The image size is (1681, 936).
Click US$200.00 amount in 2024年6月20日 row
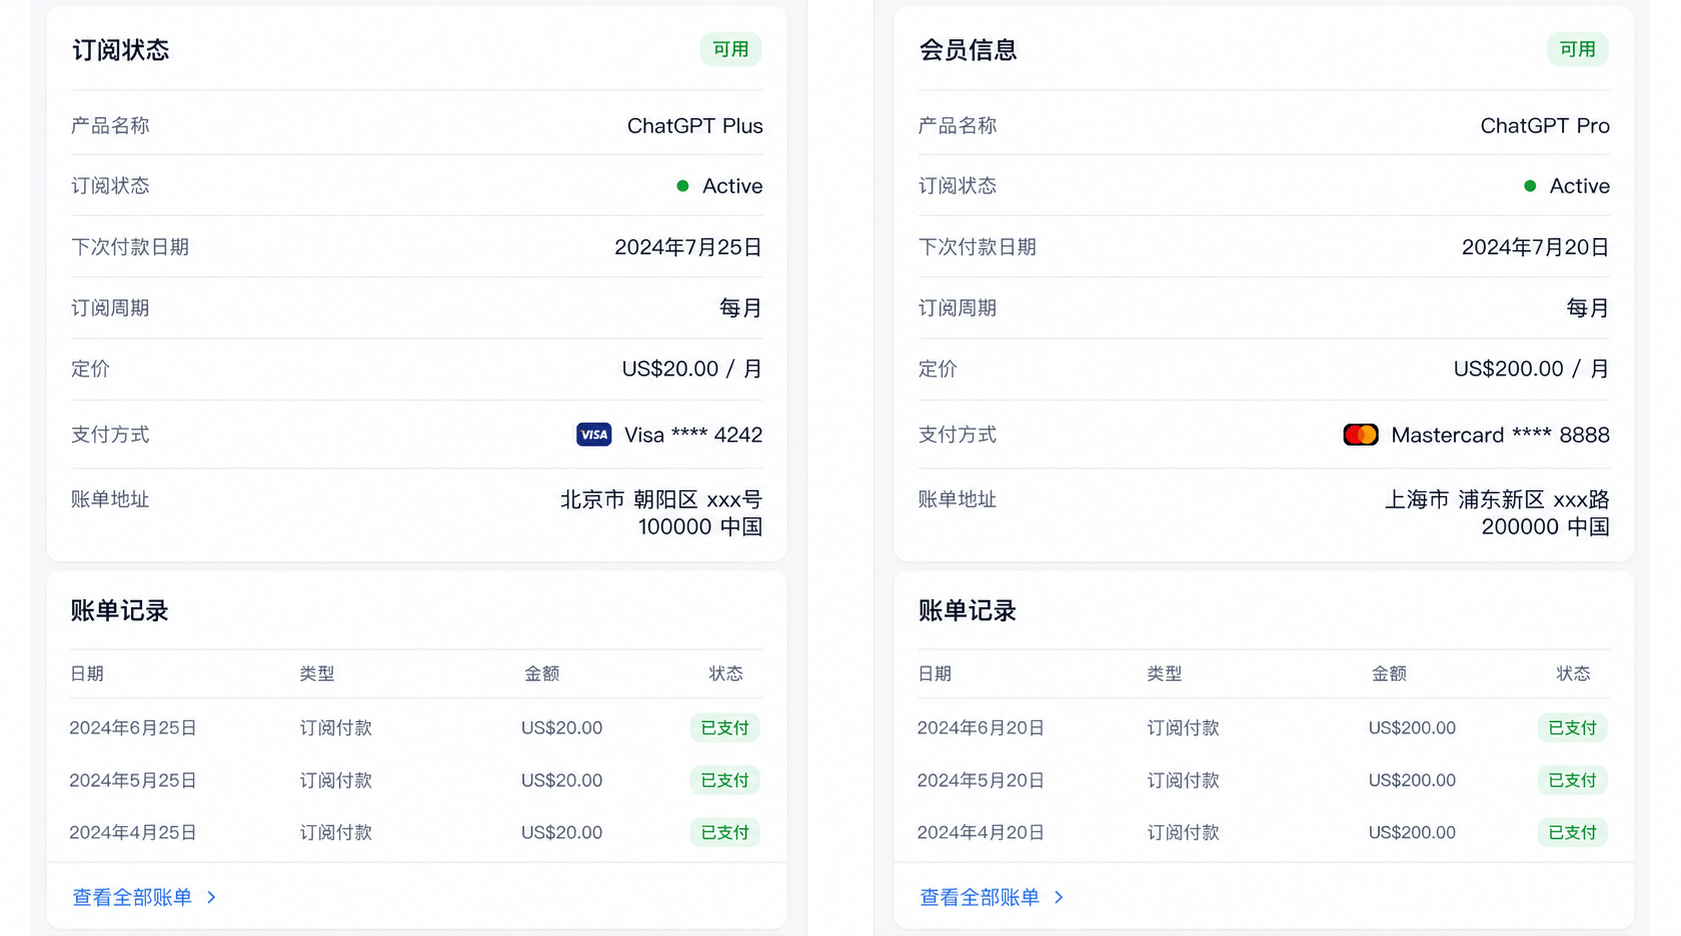click(1412, 728)
